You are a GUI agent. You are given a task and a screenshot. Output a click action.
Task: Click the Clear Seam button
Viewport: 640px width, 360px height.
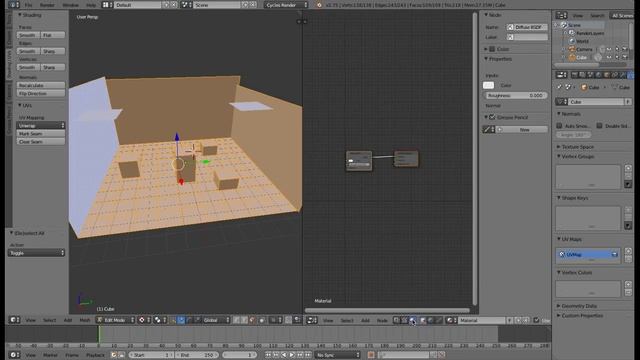point(40,142)
